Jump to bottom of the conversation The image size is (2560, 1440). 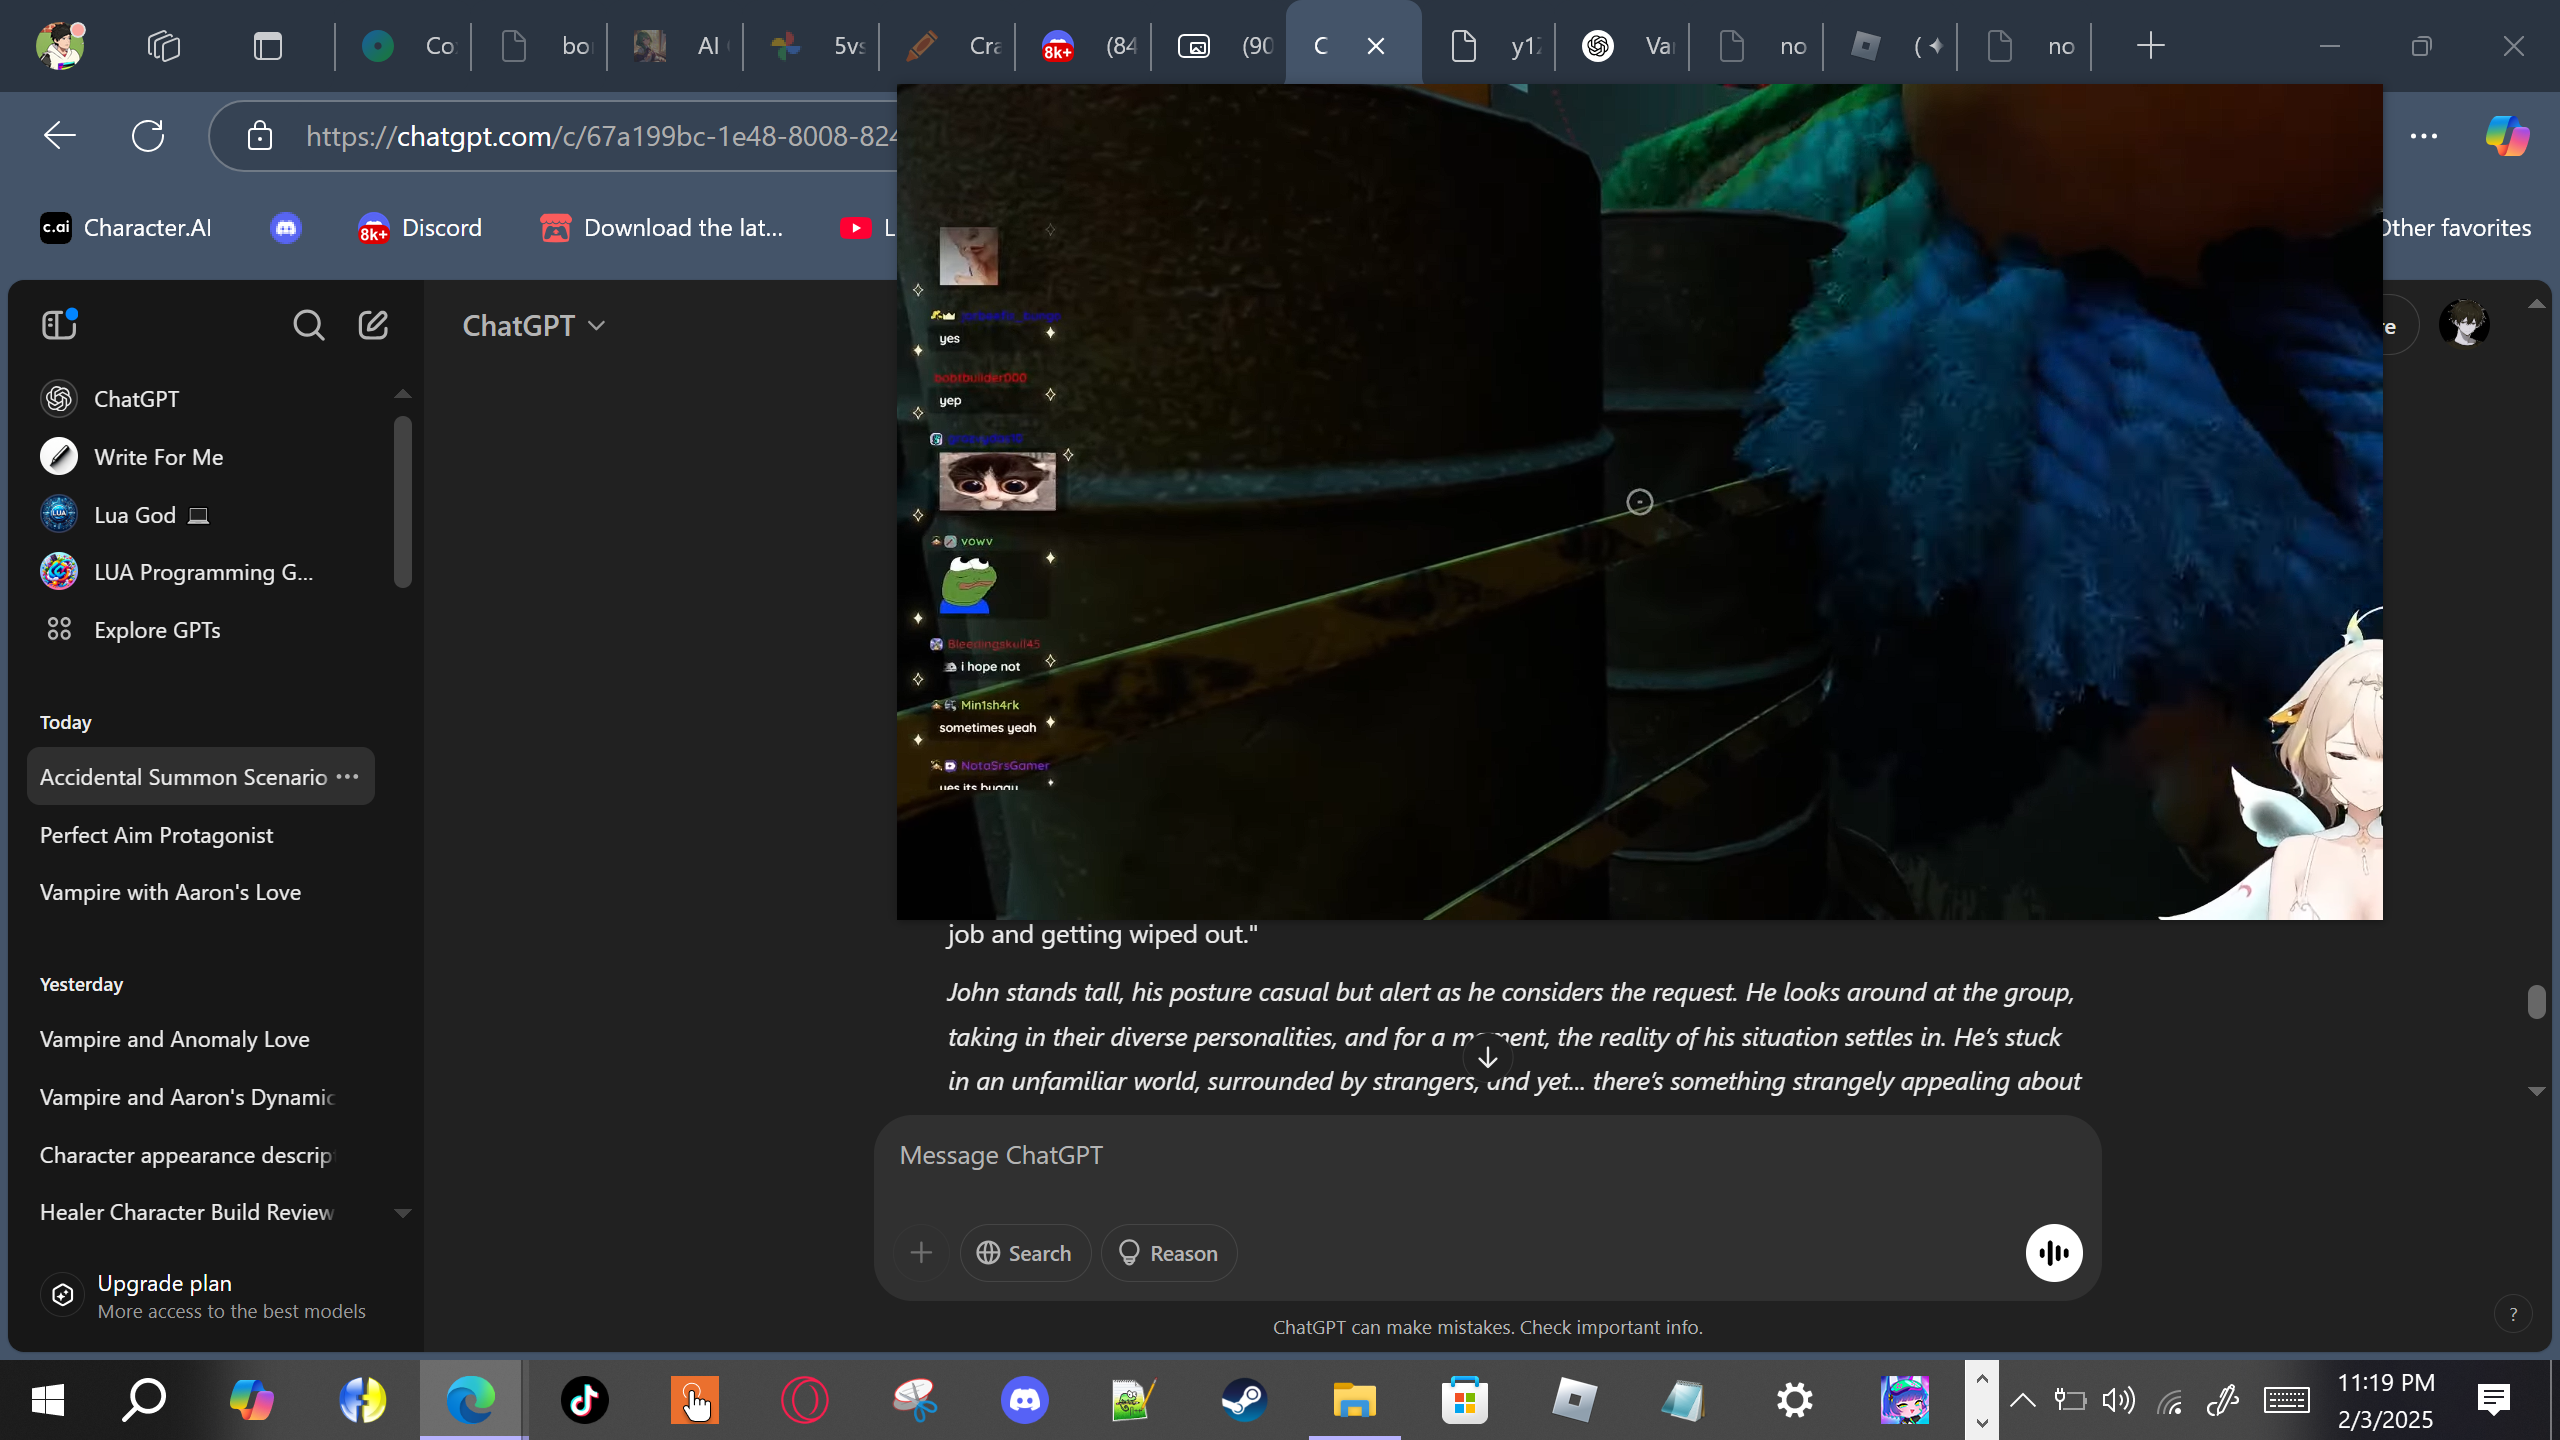coord(1488,1058)
